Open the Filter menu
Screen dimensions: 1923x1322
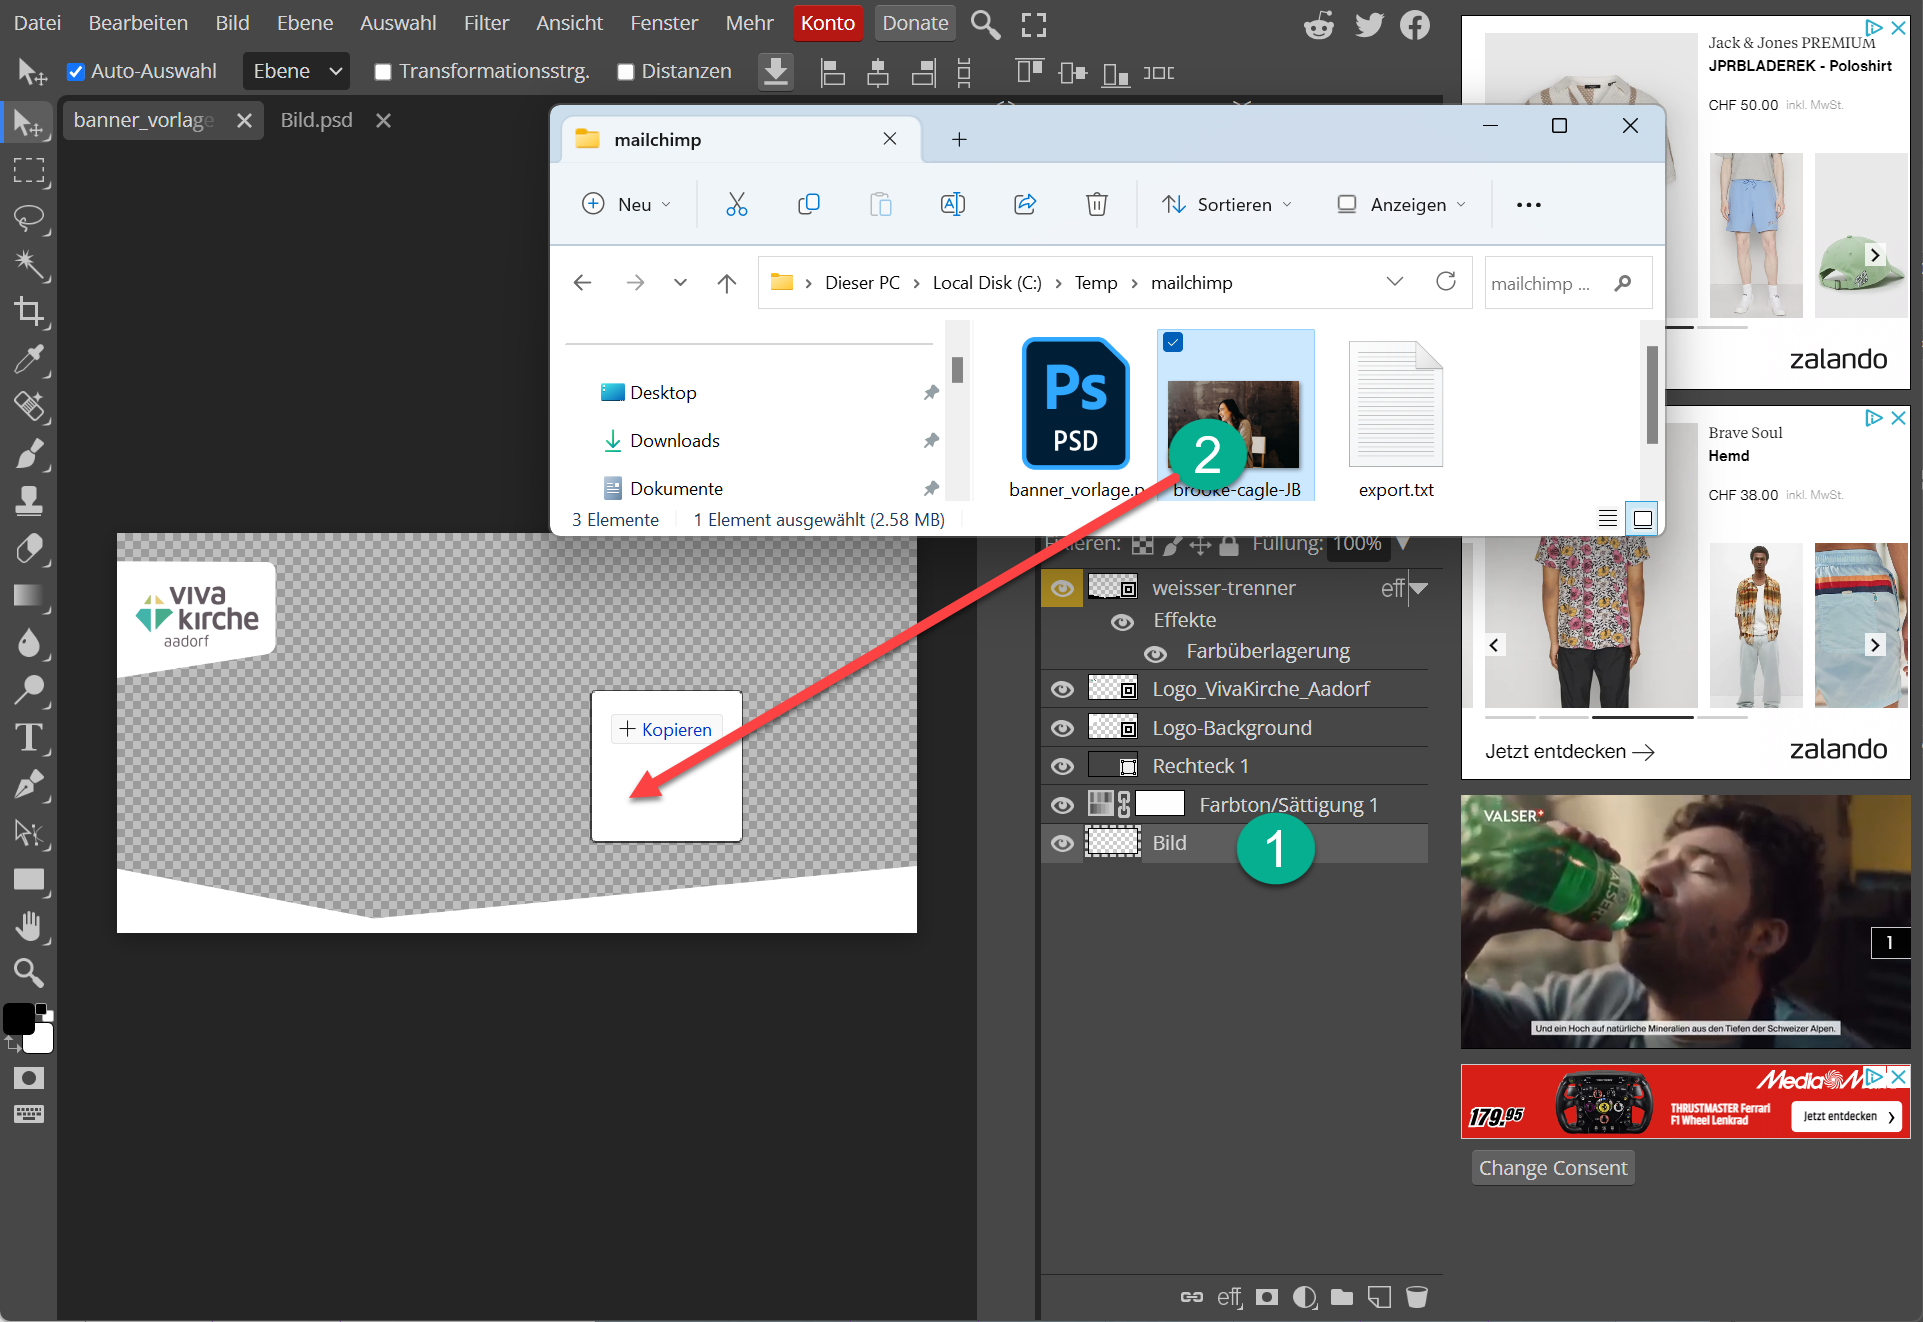pos(486,23)
